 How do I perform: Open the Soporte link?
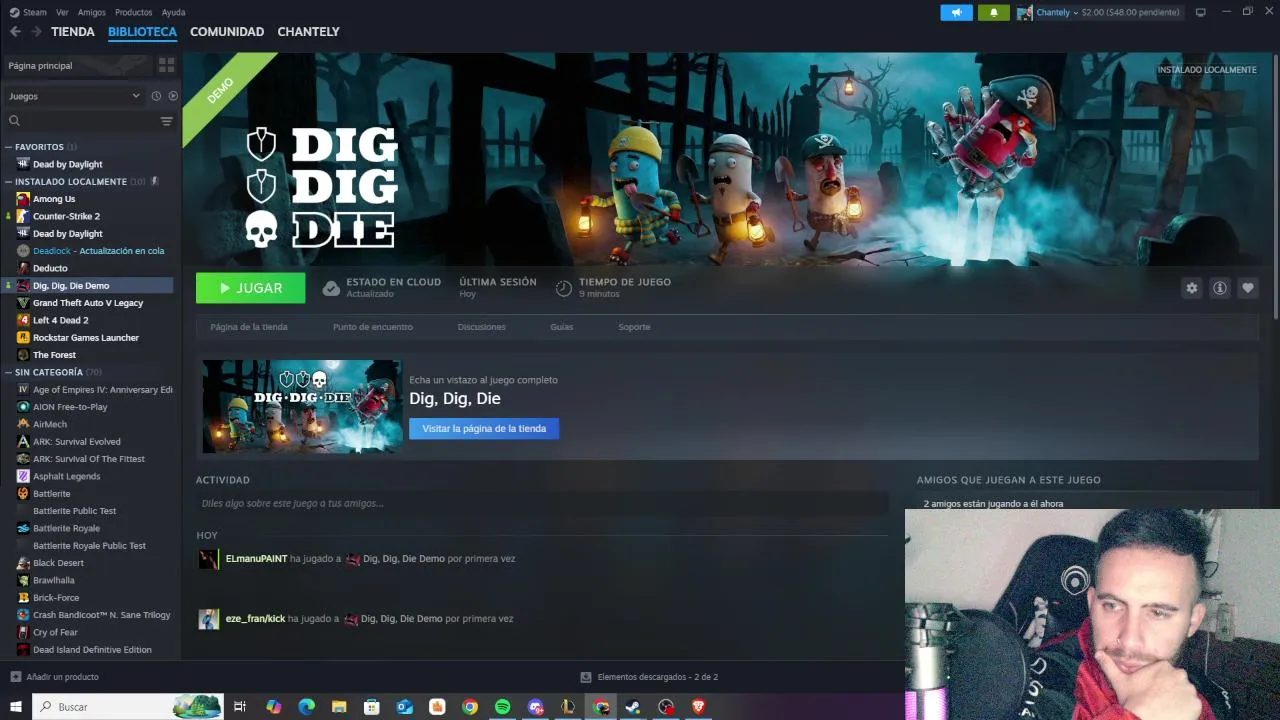[634, 327]
